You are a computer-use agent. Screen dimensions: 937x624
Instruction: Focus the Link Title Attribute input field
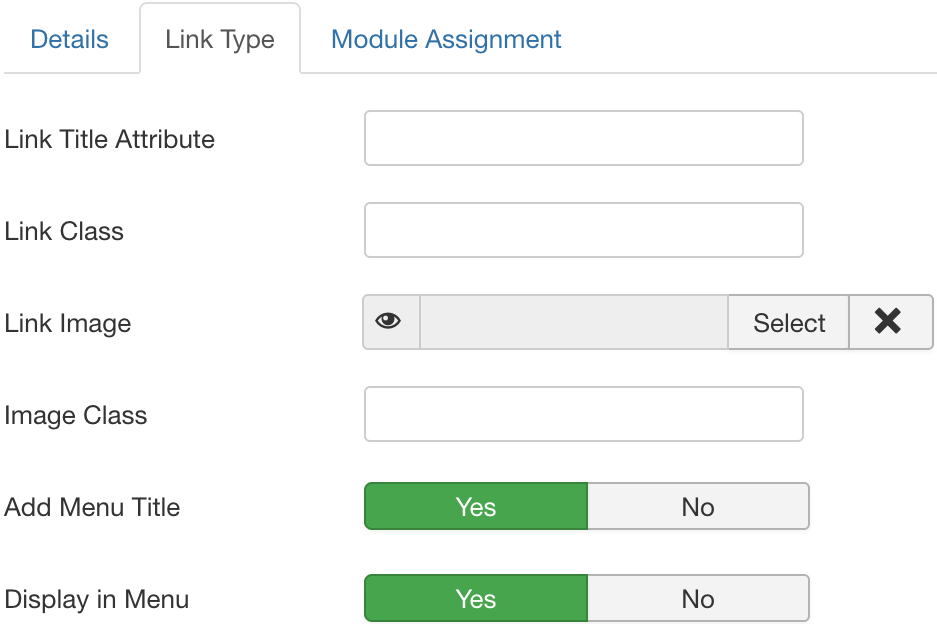click(x=583, y=138)
